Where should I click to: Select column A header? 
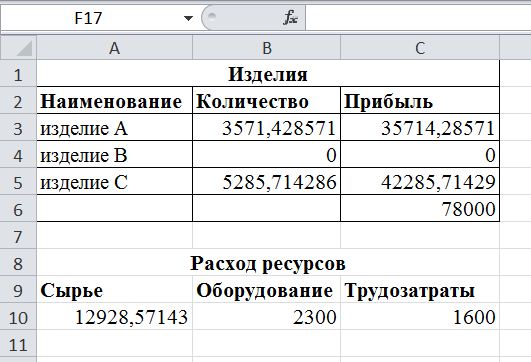coord(114,48)
